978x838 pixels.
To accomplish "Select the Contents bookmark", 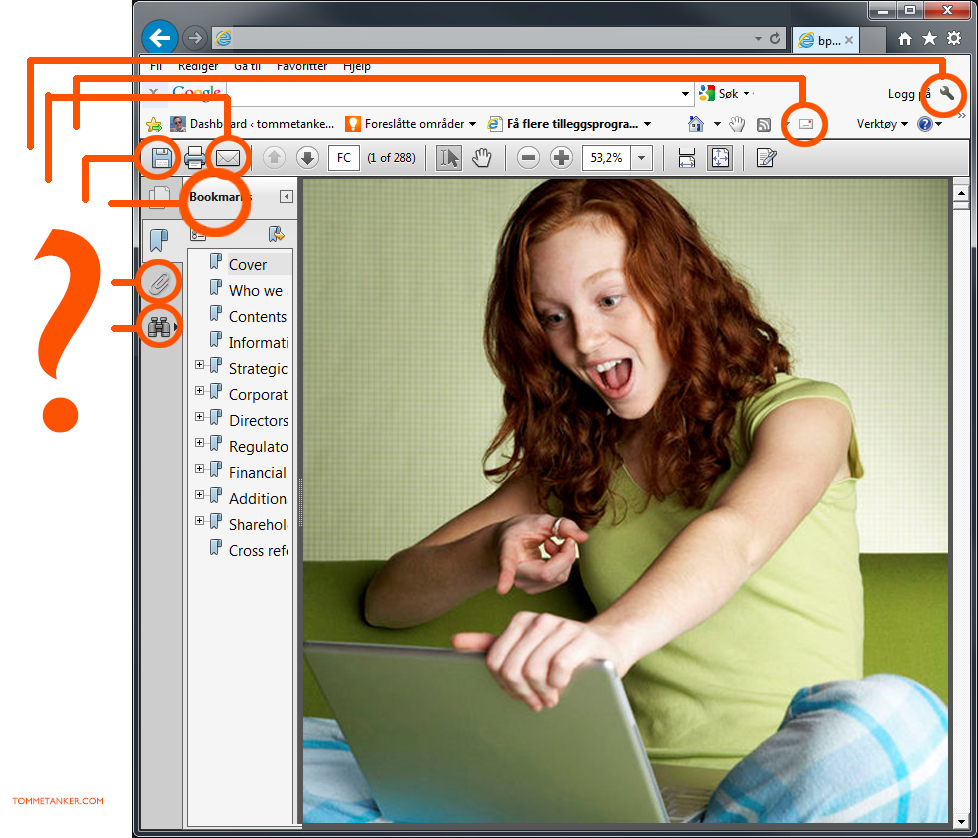I will 257,316.
